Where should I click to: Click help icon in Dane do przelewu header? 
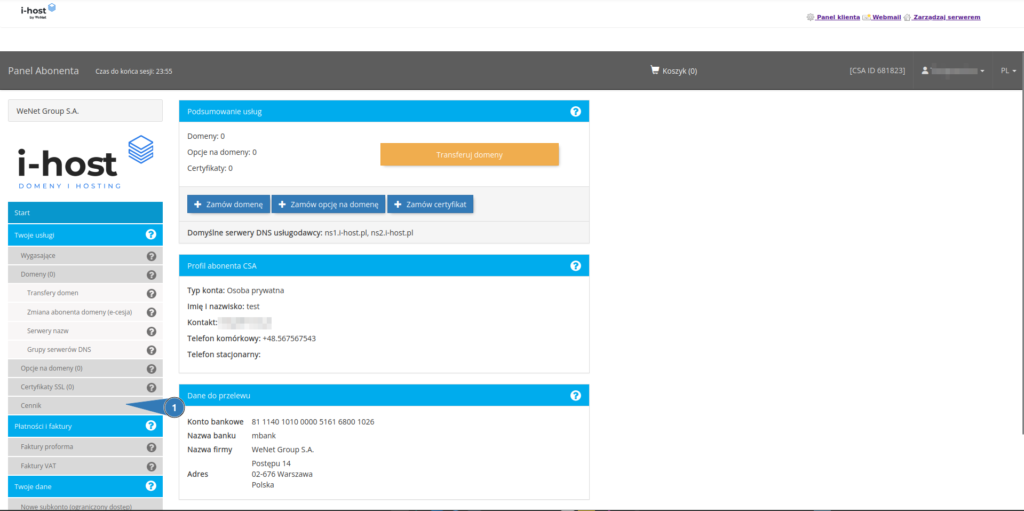coord(575,395)
